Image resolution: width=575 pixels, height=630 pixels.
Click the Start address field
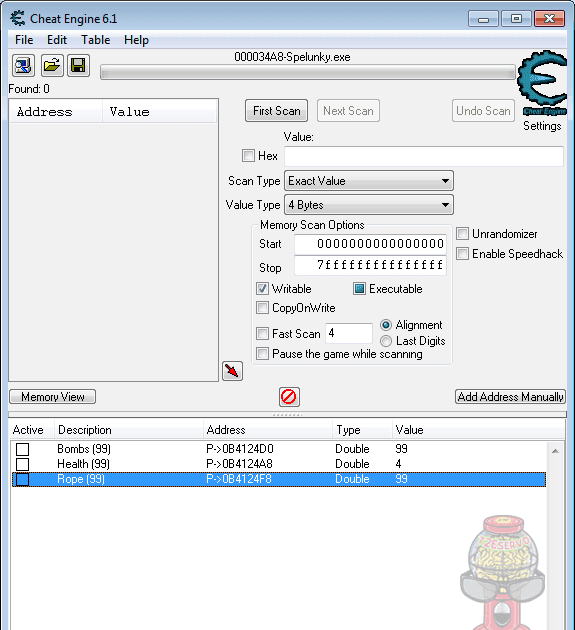(x=370, y=244)
